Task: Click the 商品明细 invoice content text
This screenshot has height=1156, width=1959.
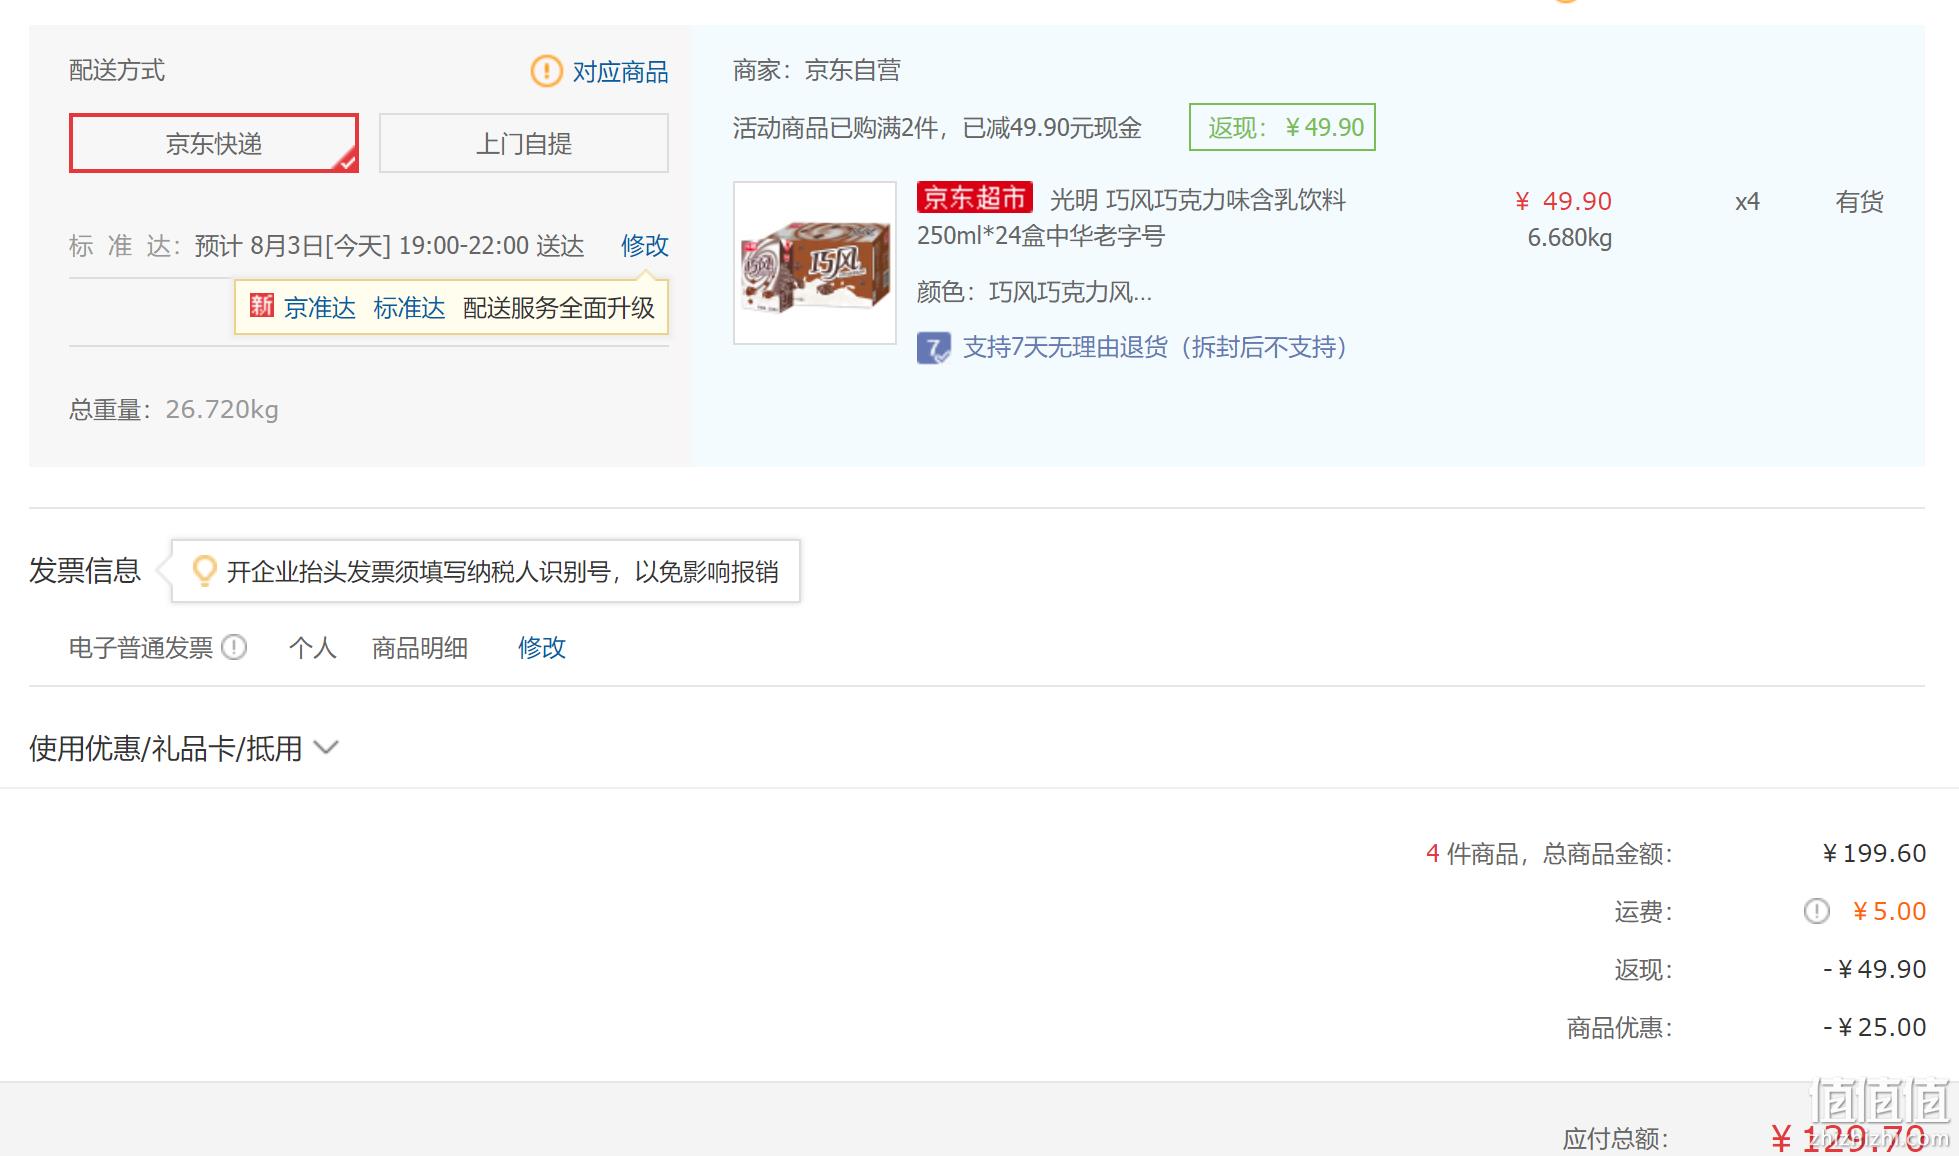Action: point(420,648)
